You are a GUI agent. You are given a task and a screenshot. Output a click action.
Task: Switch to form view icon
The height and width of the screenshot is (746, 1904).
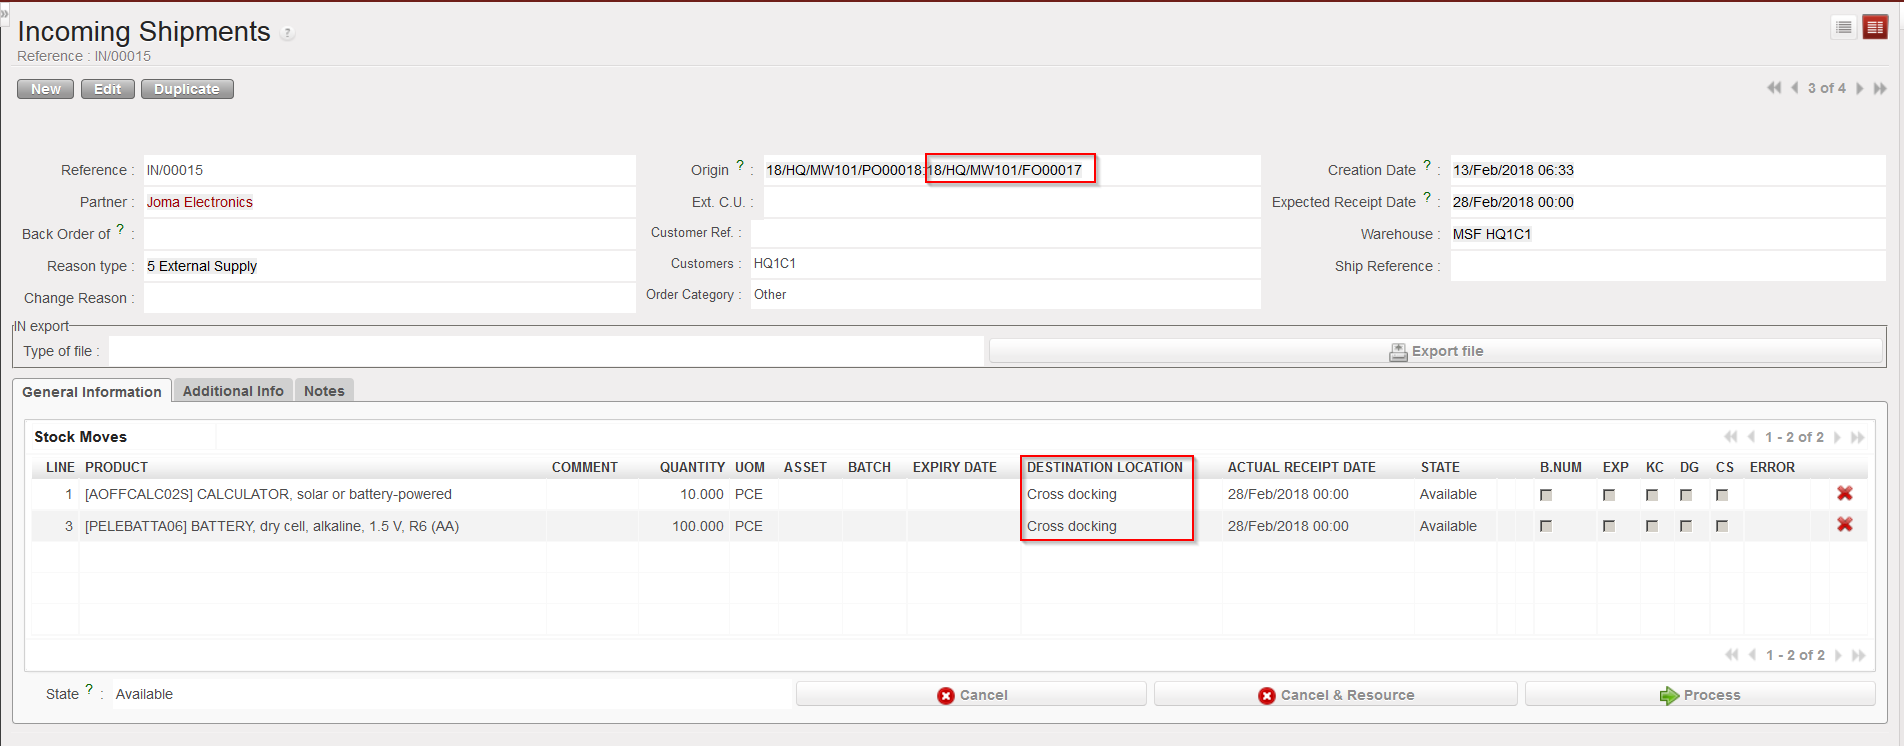coord(1875,28)
